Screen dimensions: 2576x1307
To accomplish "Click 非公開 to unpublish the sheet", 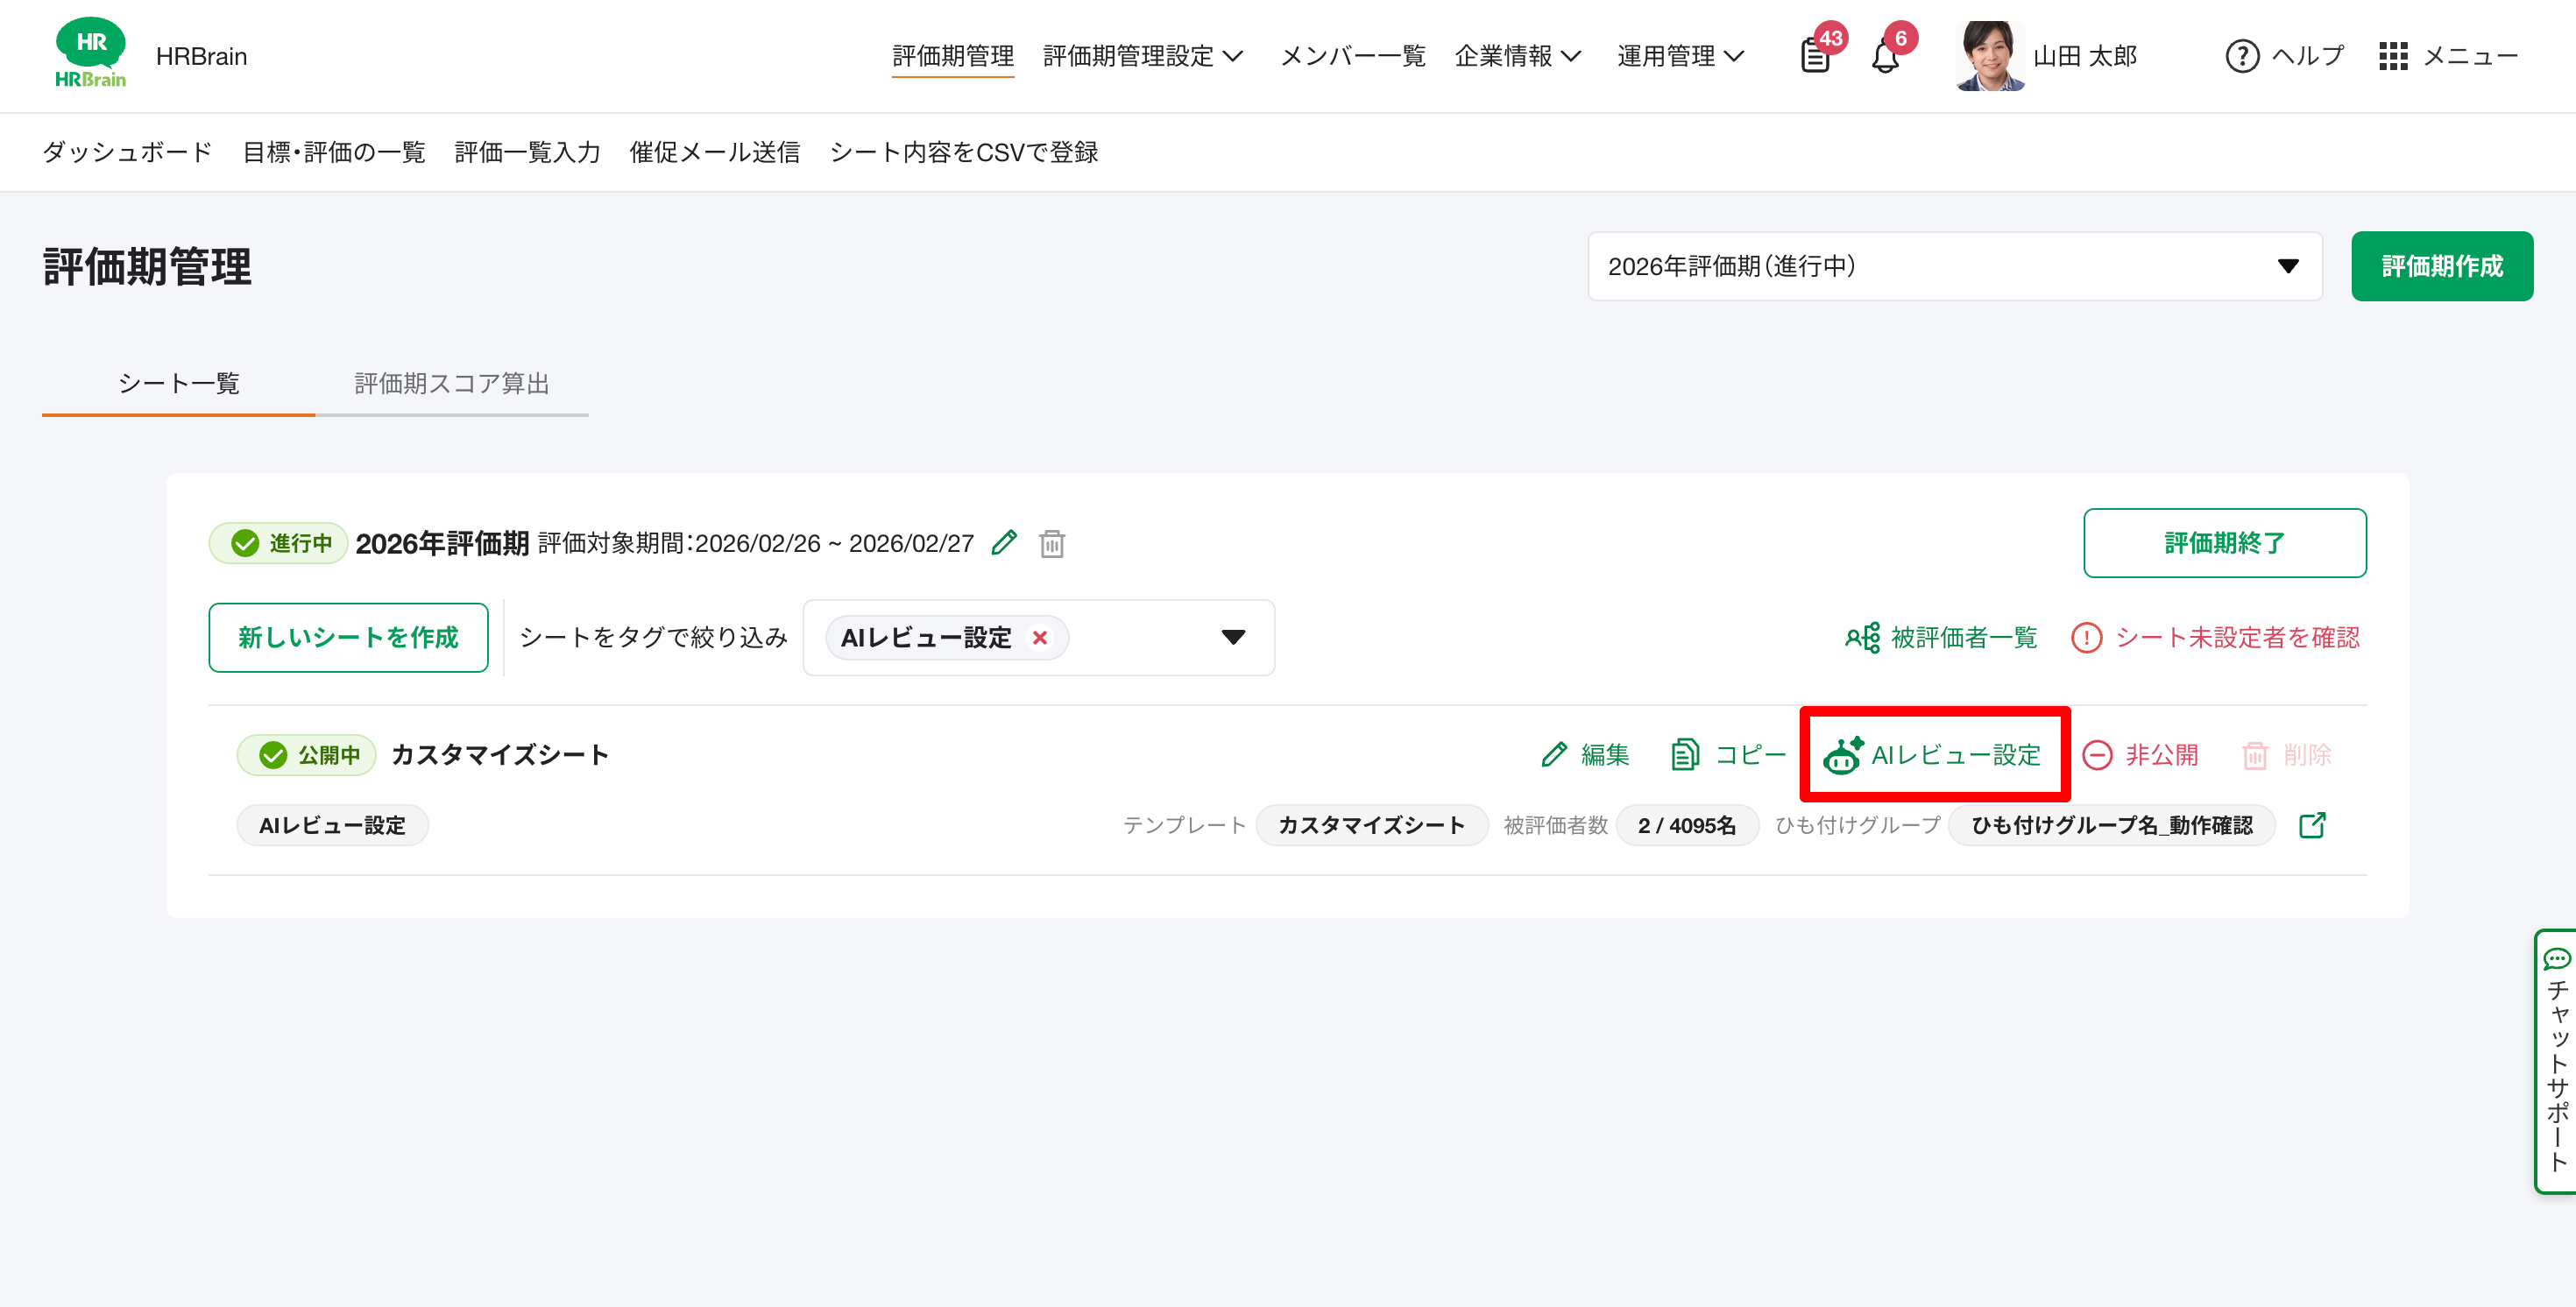I will [2141, 755].
